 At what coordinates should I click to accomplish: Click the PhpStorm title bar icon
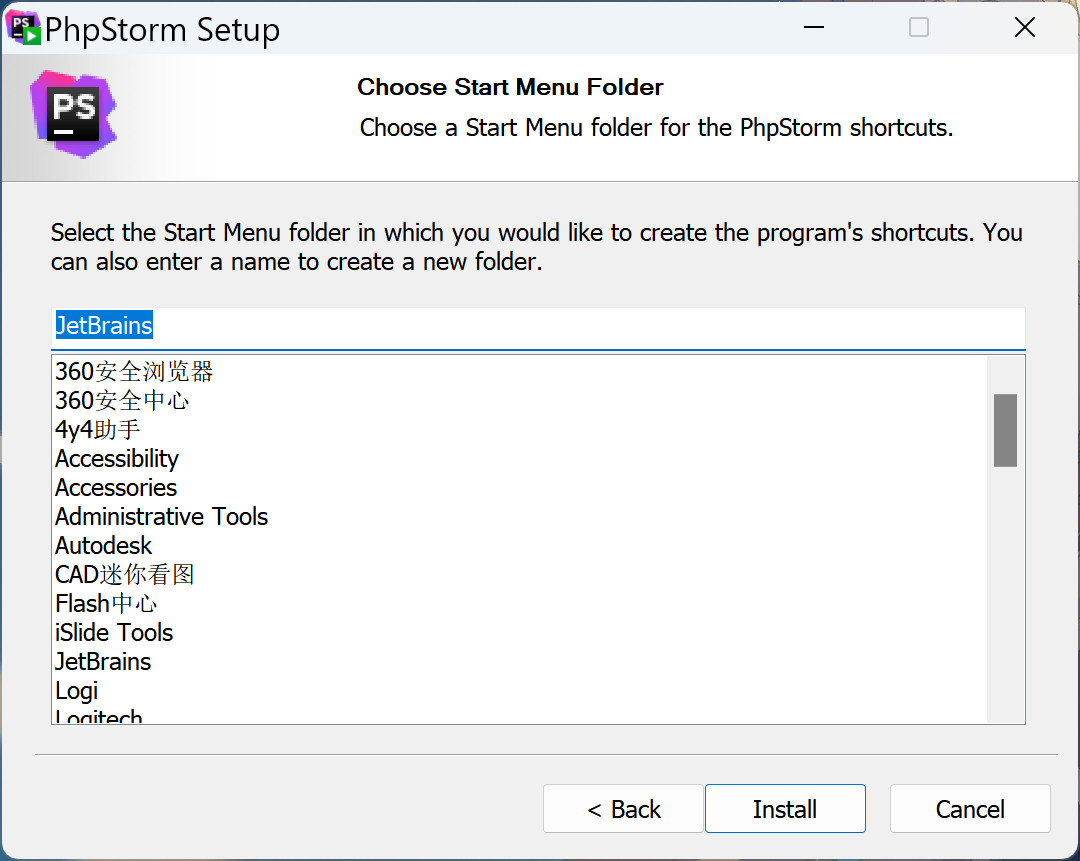tap(24, 29)
